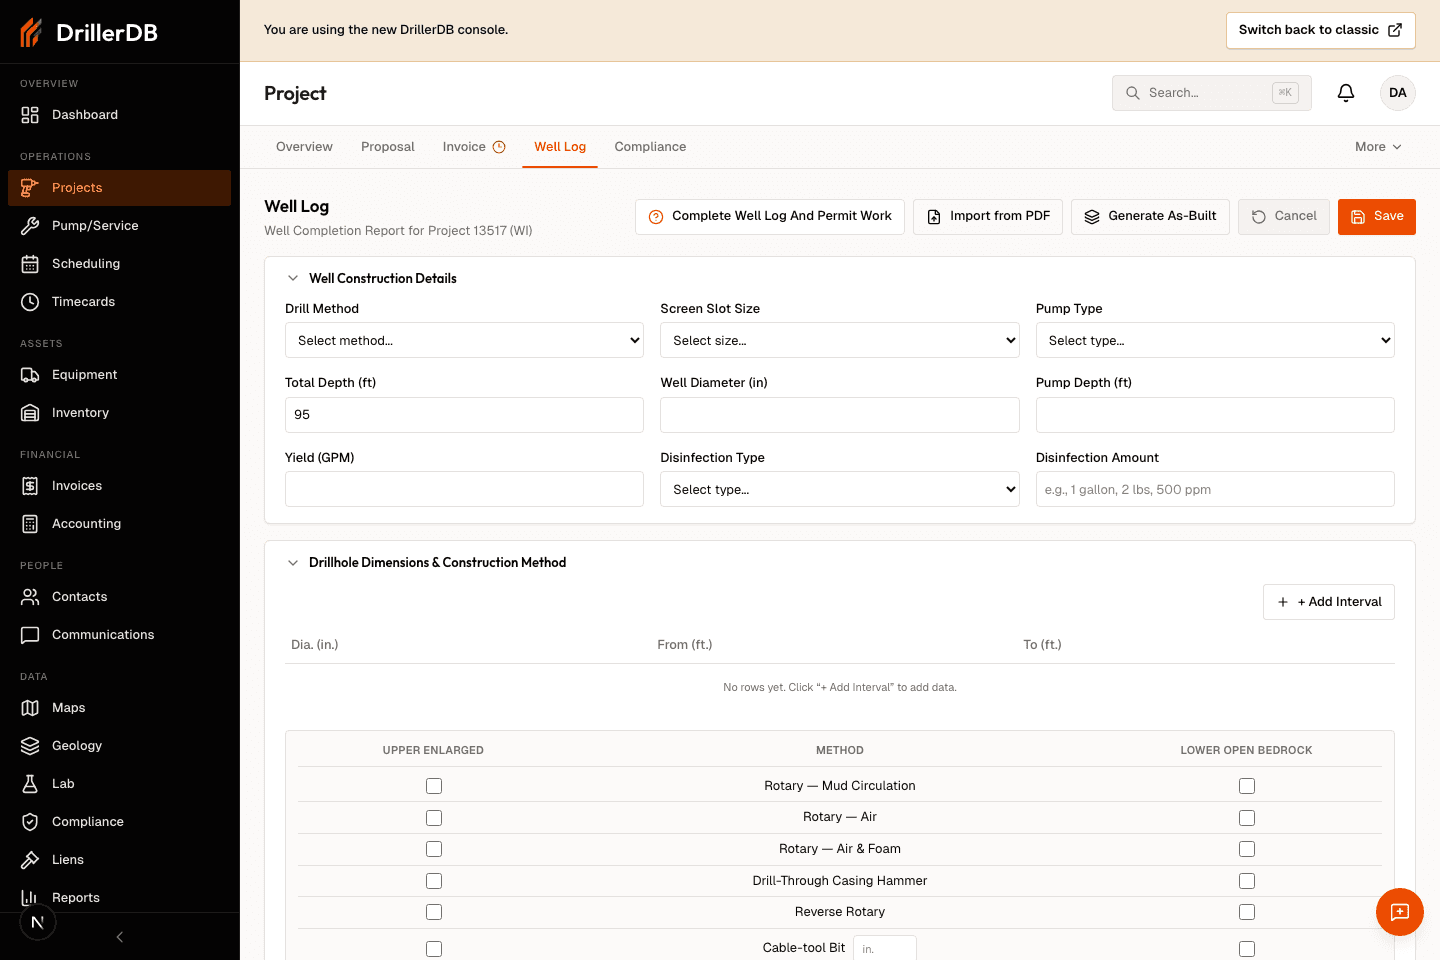This screenshot has height=960, width=1440.
Task: Click the Pump Depth input field
Action: (x=1215, y=415)
